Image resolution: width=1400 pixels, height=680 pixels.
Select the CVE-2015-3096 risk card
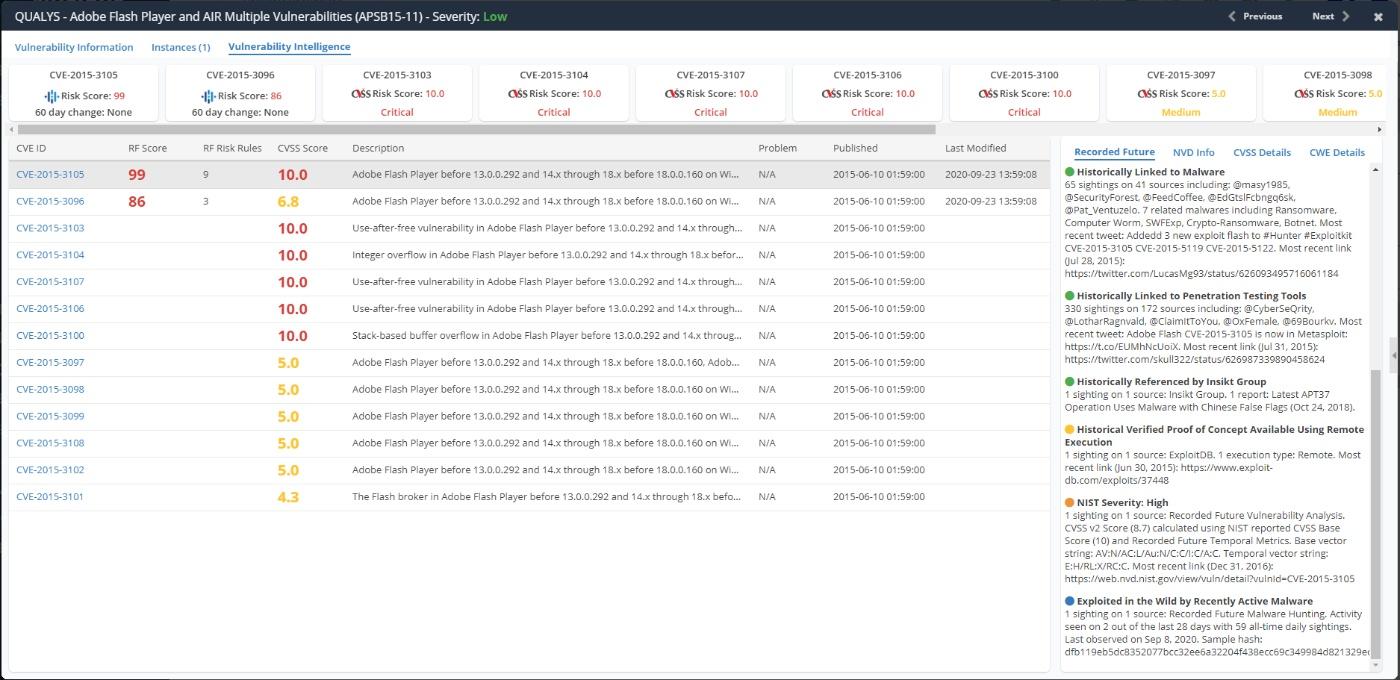(x=240, y=93)
